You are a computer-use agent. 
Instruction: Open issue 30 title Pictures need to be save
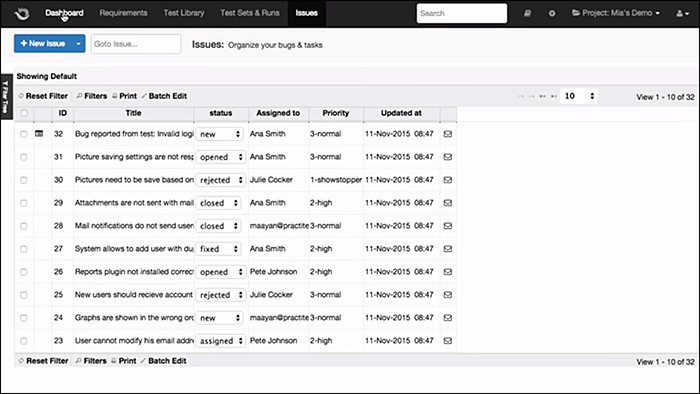pos(134,180)
